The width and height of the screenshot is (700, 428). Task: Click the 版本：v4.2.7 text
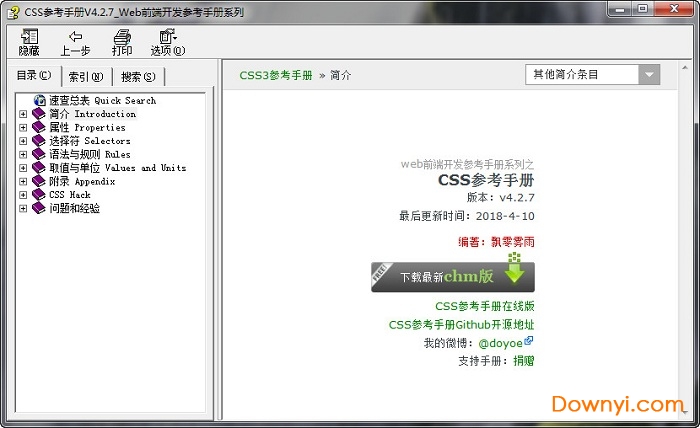coord(500,197)
